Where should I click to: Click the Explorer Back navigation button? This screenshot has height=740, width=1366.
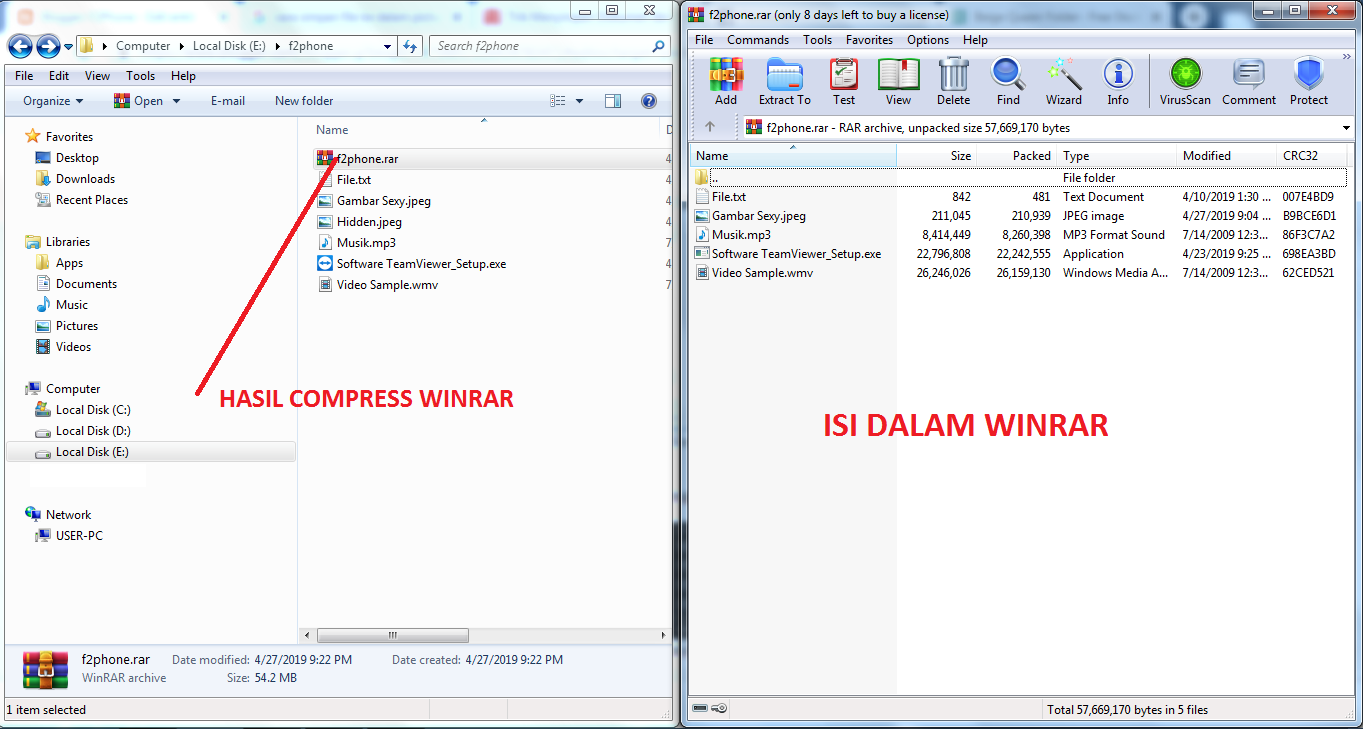[20, 46]
